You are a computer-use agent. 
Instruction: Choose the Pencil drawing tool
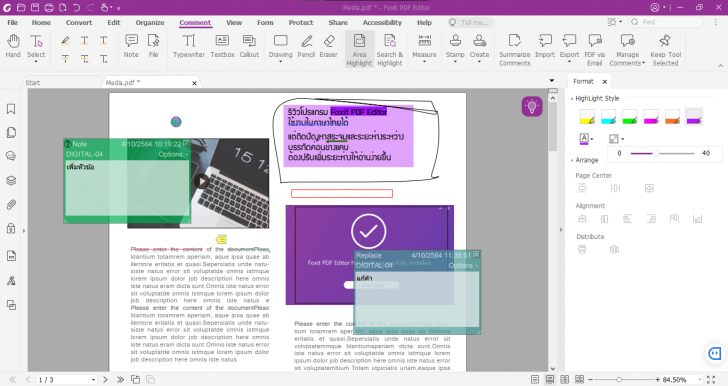[x=306, y=46]
